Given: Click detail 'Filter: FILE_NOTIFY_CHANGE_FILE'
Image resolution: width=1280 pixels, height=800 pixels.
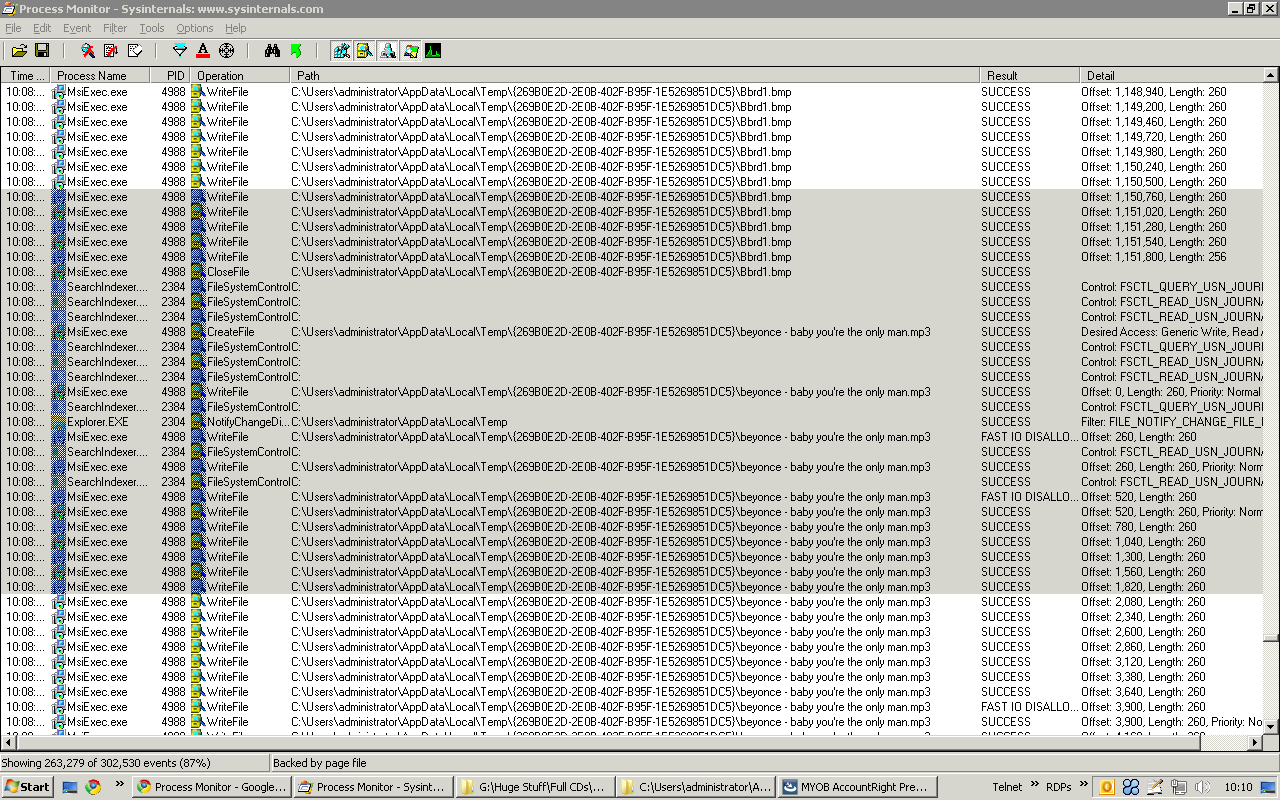Looking at the screenshot, I should (x=1171, y=422).
